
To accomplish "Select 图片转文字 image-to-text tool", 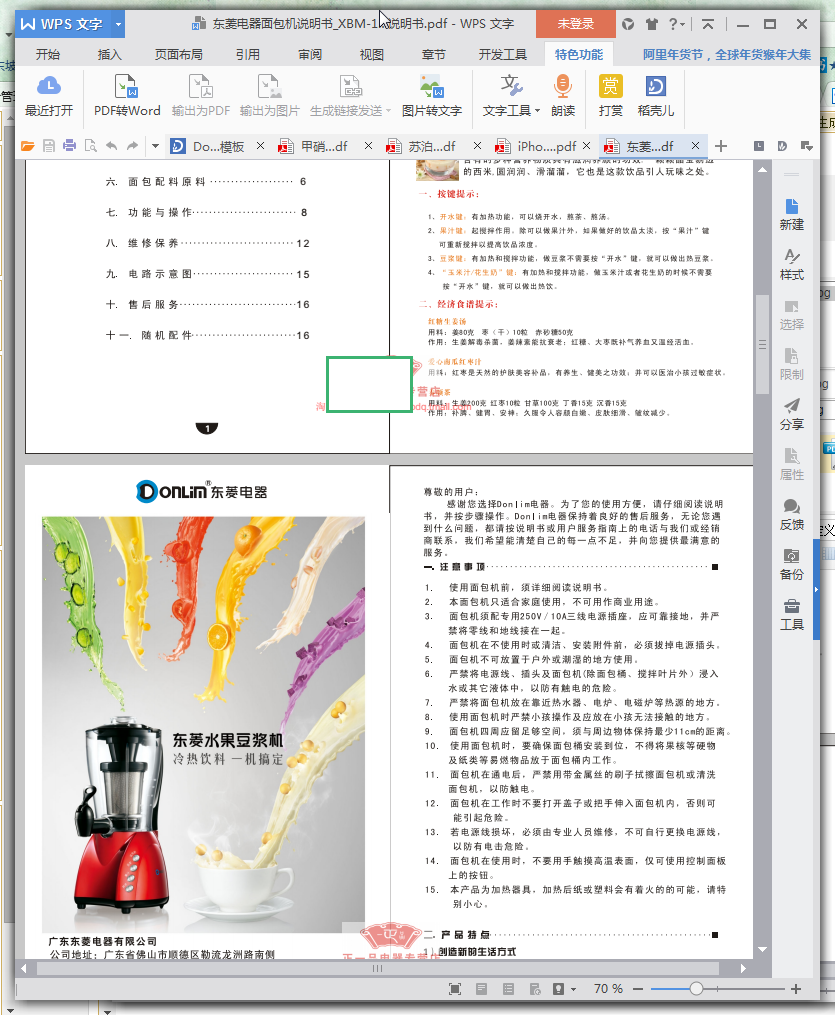I will [432, 96].
